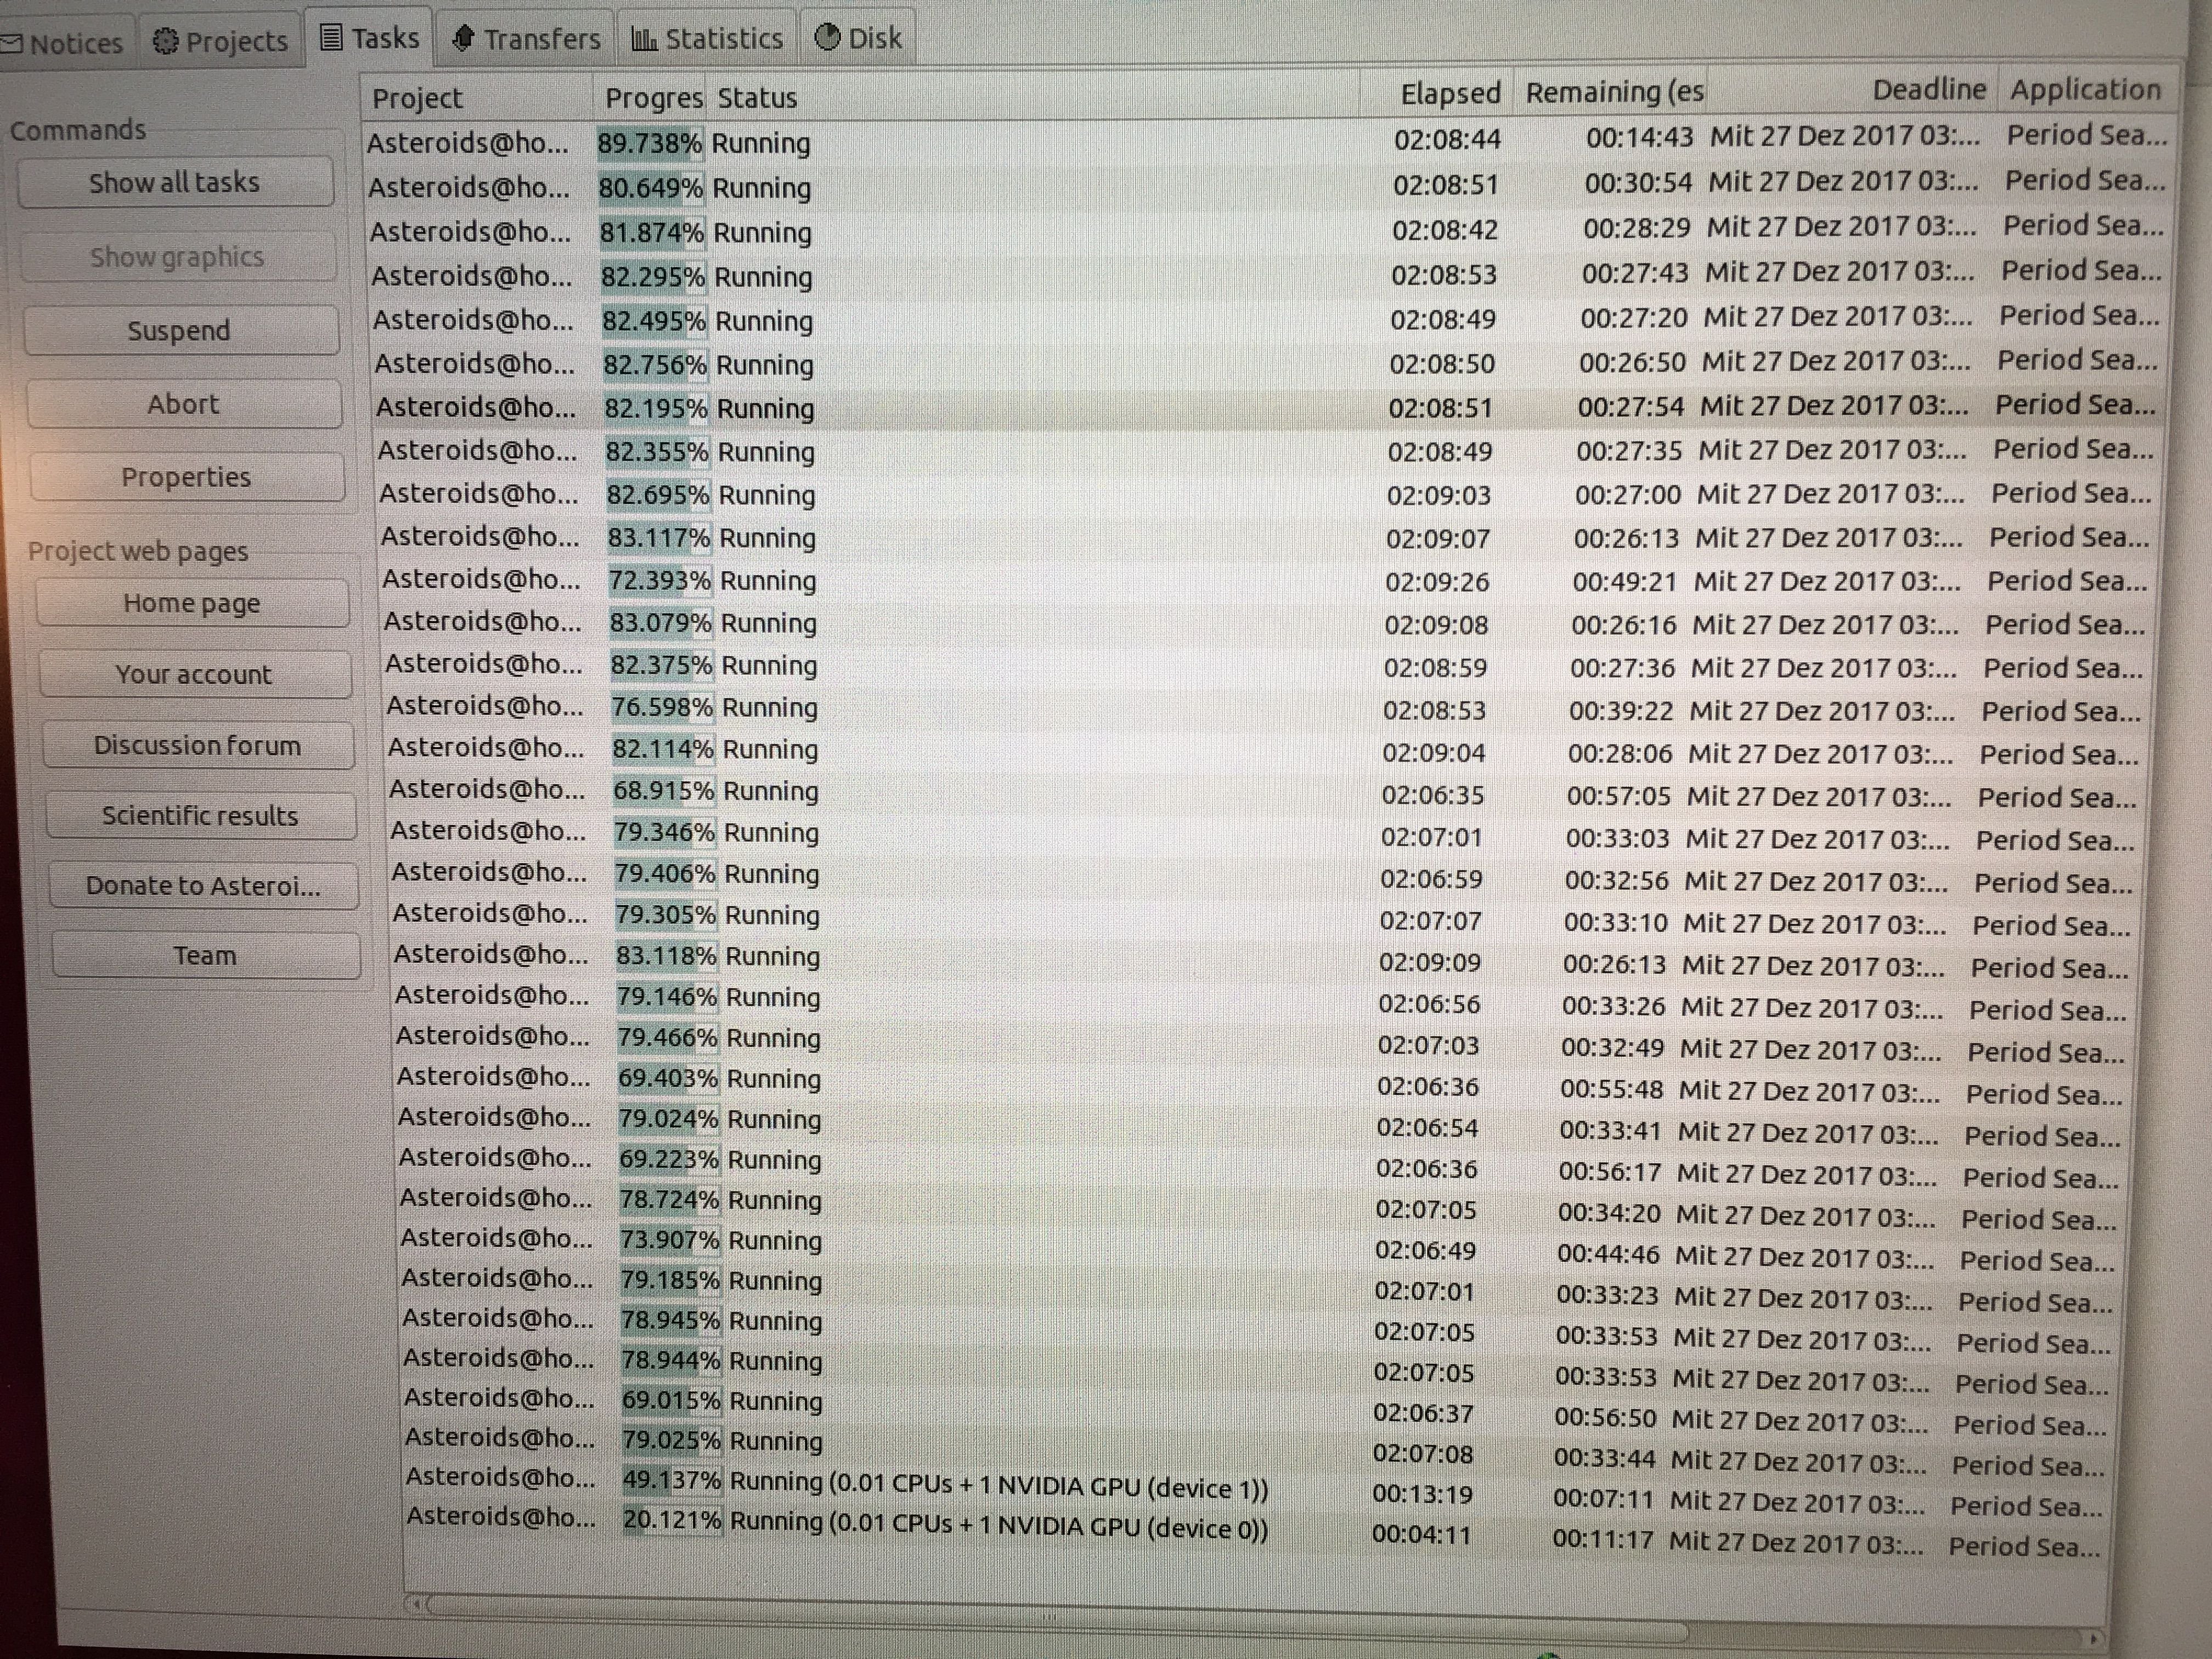Click the 49.137% progress bar
Viewport: 2212px width, 1659px height.
[x=671, y=1480]
